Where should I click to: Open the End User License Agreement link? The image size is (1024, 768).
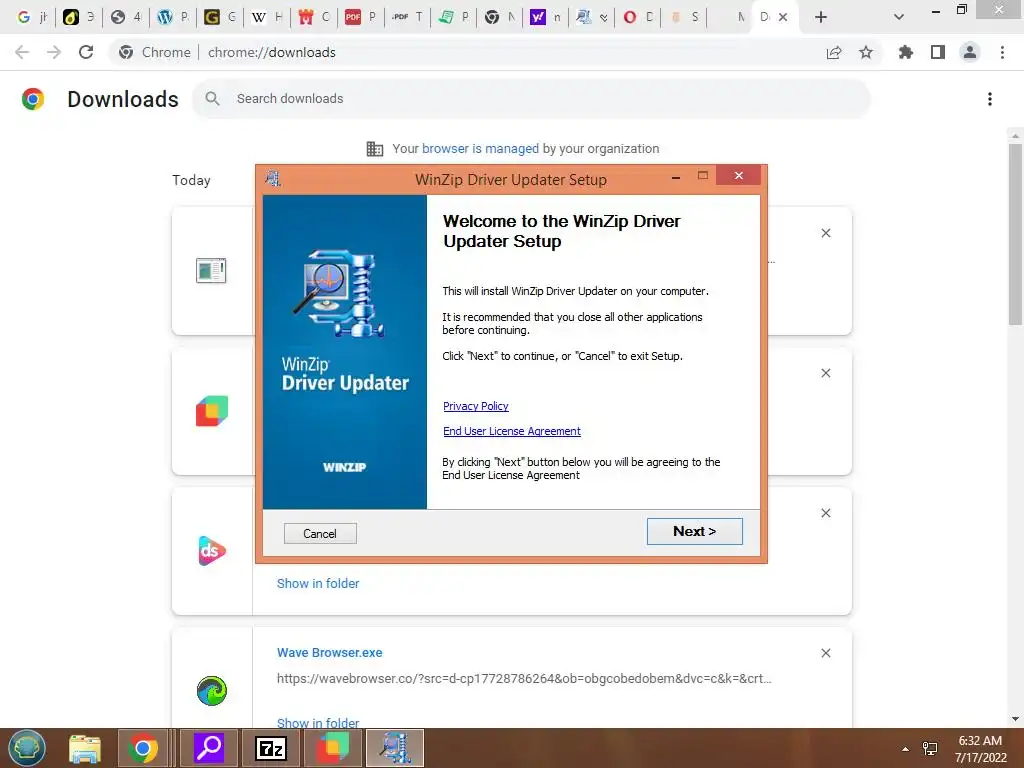click(511, 431)
